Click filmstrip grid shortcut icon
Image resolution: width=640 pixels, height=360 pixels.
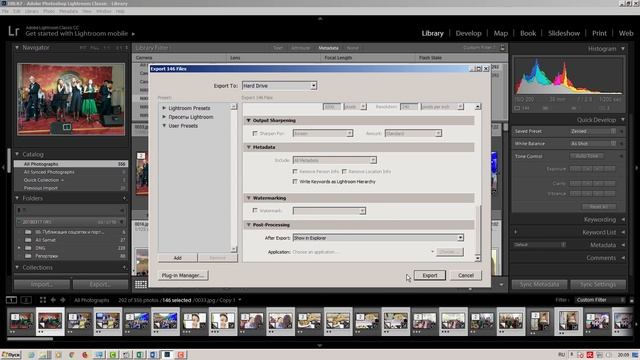tap(43, 300)
